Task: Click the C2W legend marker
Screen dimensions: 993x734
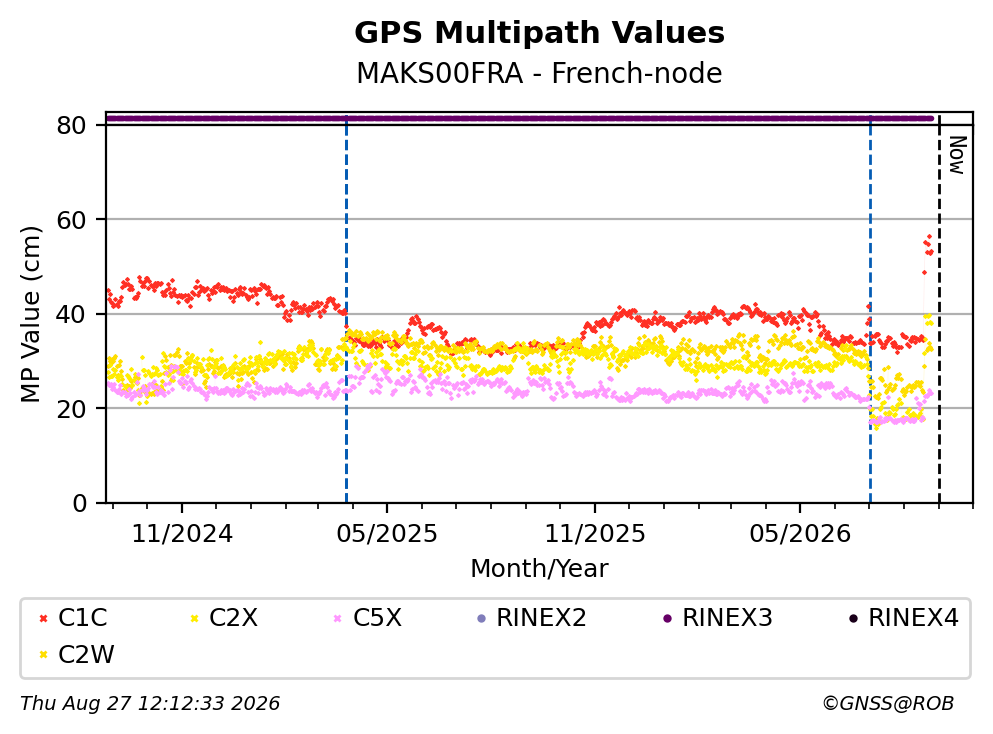Action: (43, 655)
